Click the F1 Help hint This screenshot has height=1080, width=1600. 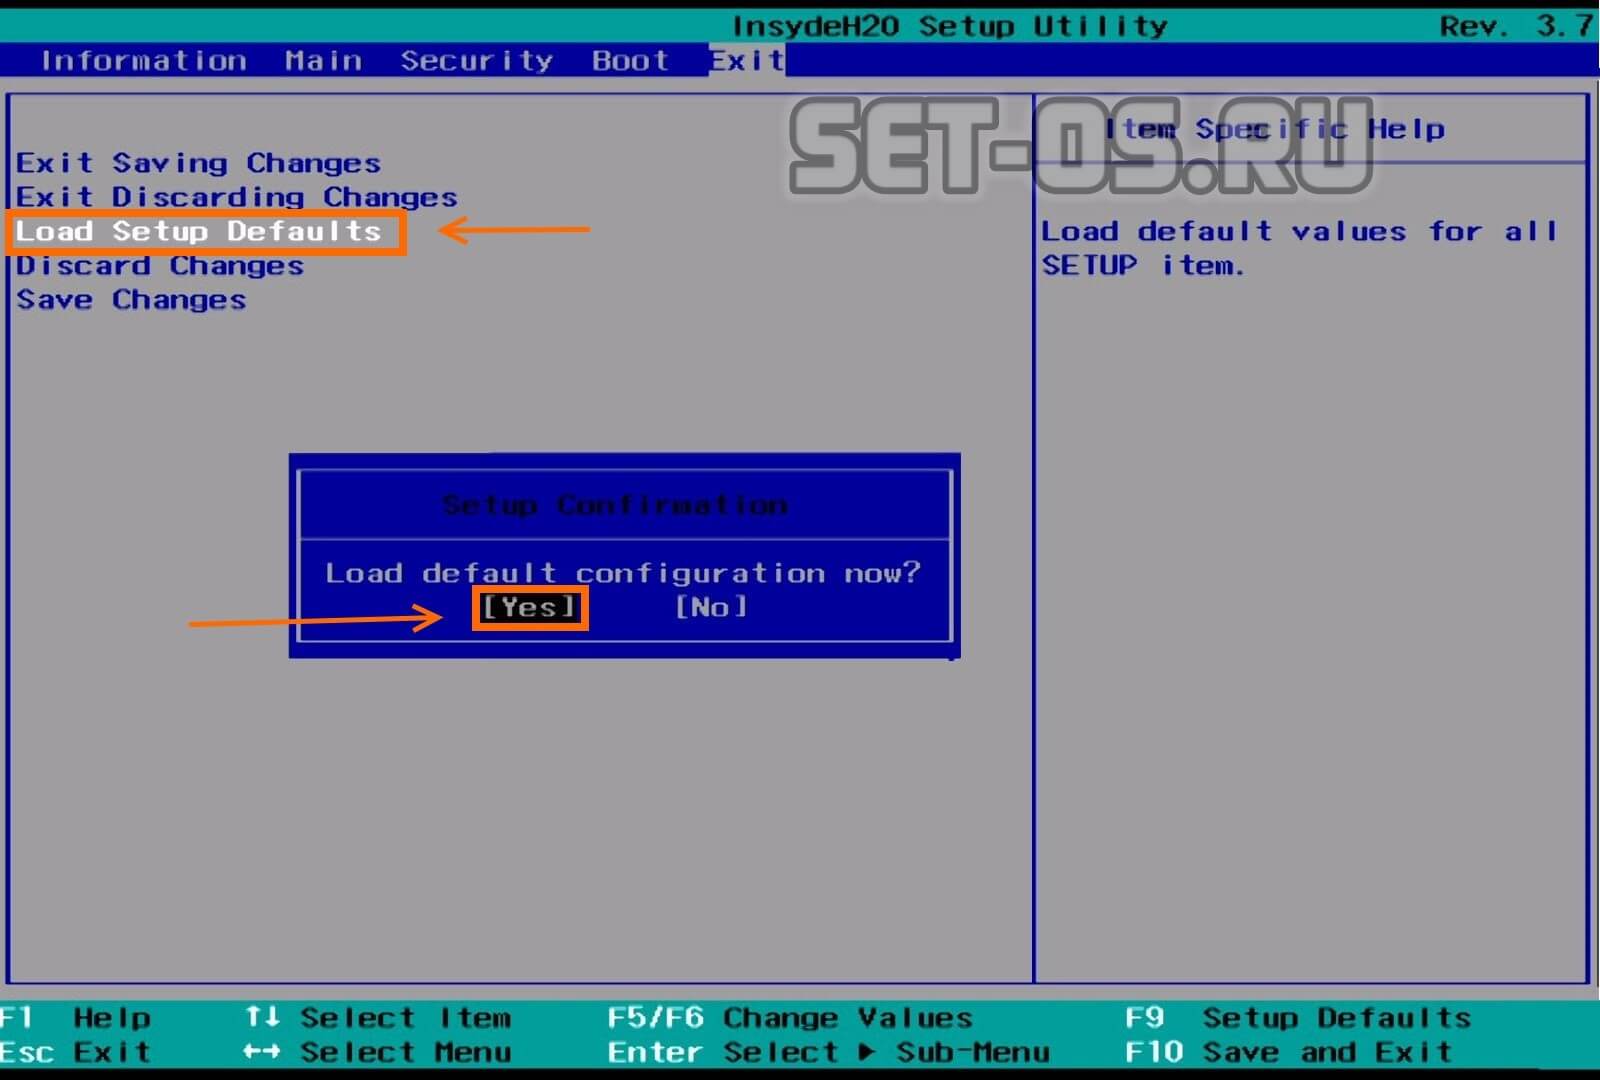point(75,1018)
